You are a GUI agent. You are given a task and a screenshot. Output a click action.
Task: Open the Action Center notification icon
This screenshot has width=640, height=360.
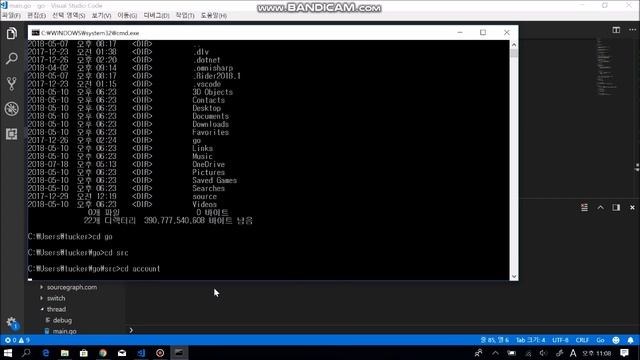point(624,353)
